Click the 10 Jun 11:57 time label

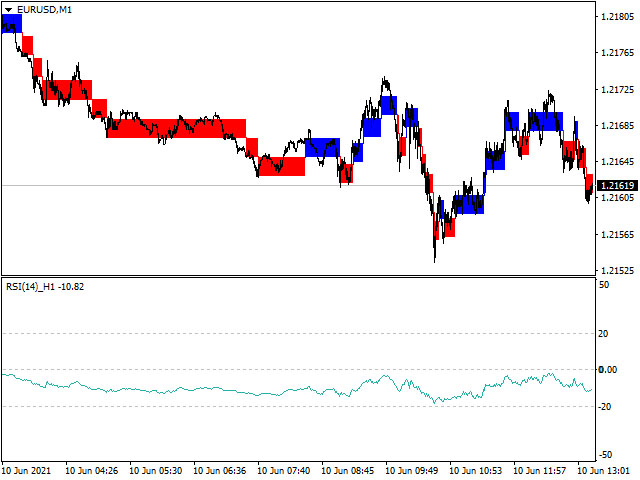pos(540,471)
